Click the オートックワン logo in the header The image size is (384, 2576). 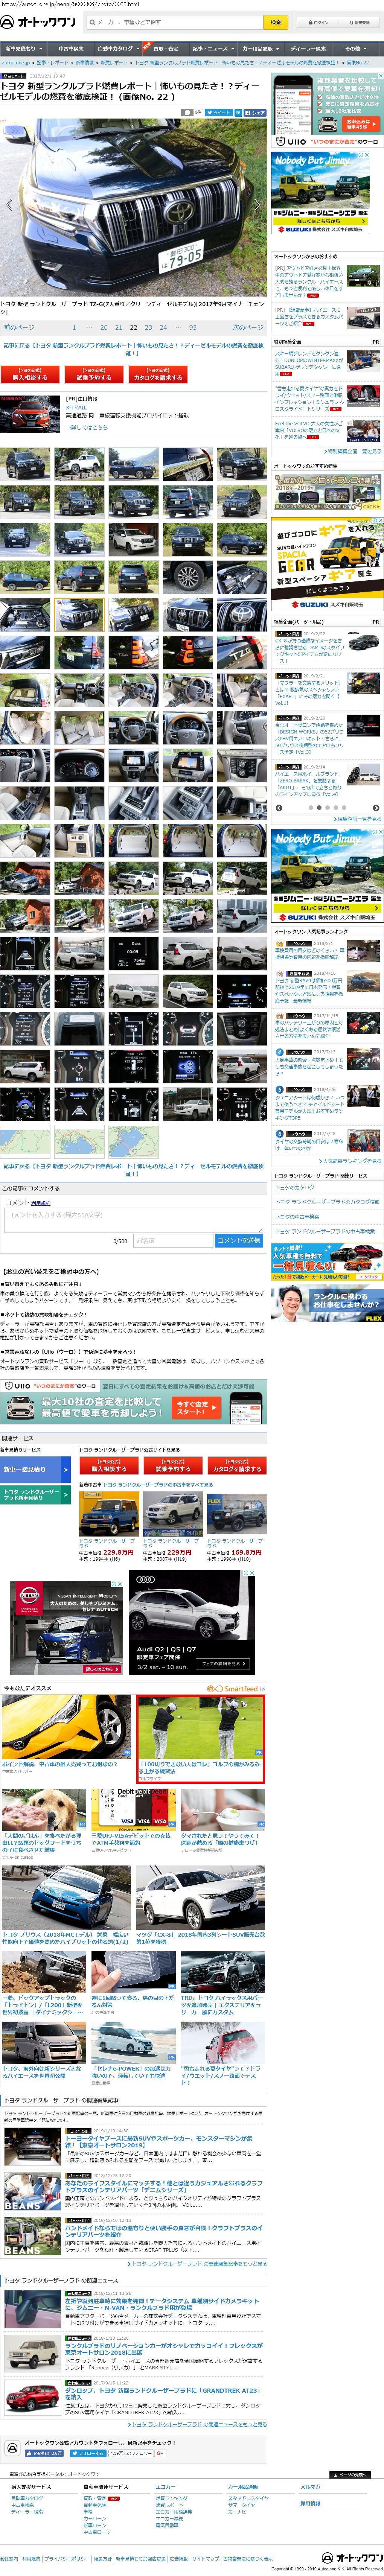[39, 22]
